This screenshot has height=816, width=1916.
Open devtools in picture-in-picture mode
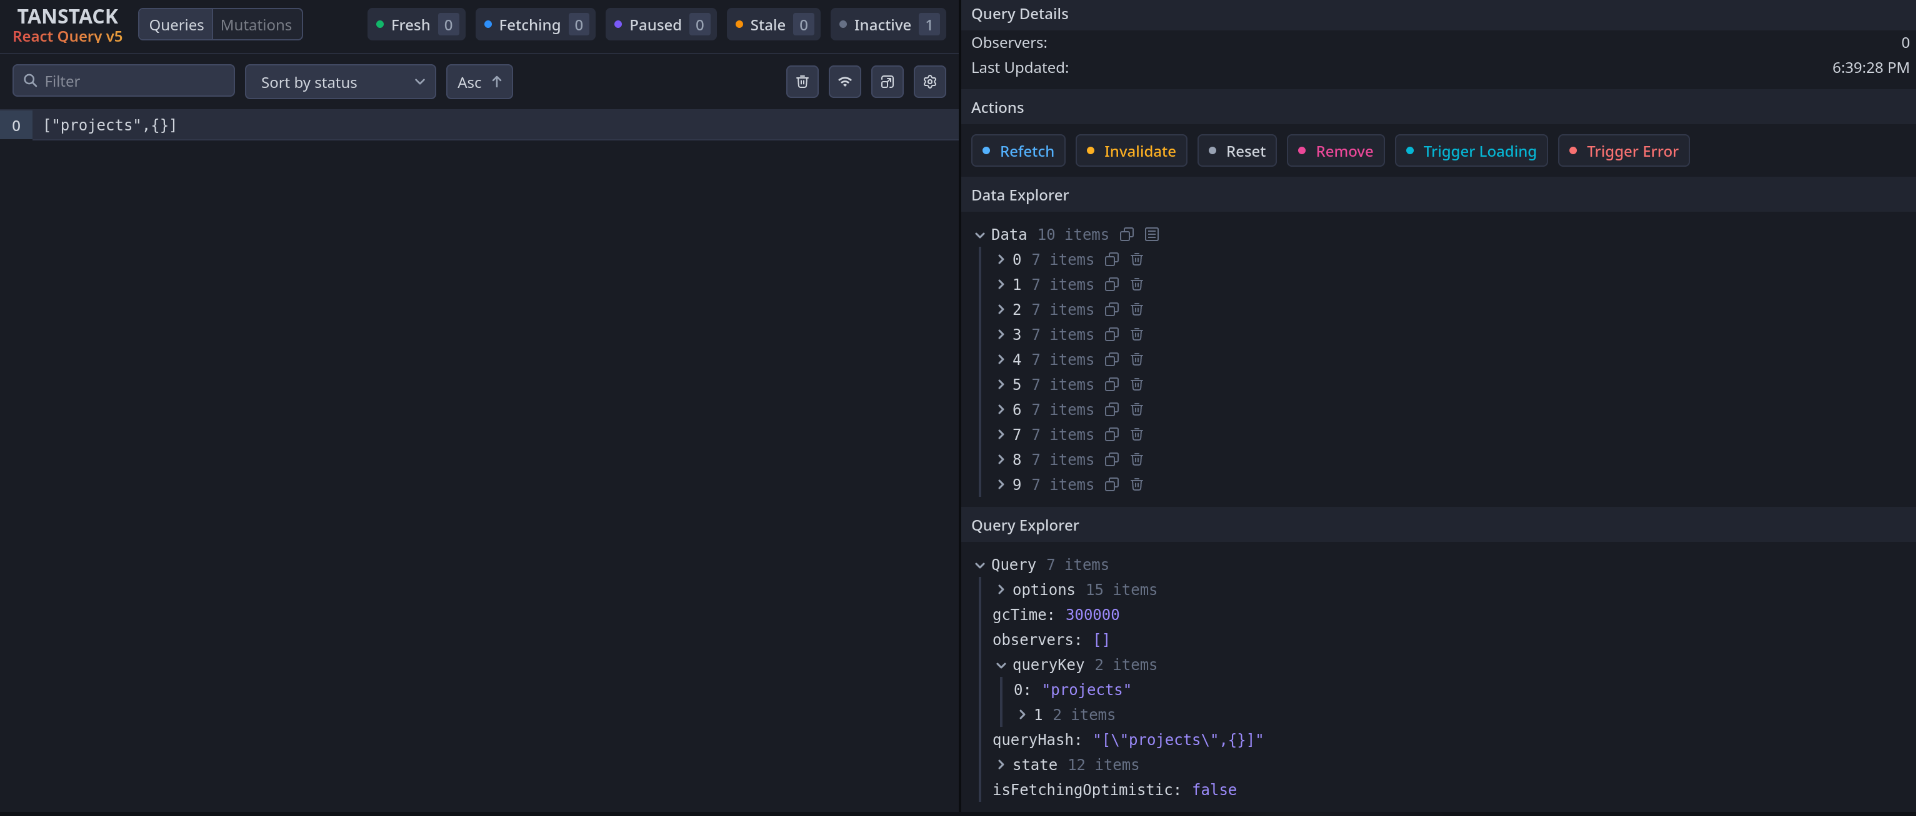click(x=887, y=82)
